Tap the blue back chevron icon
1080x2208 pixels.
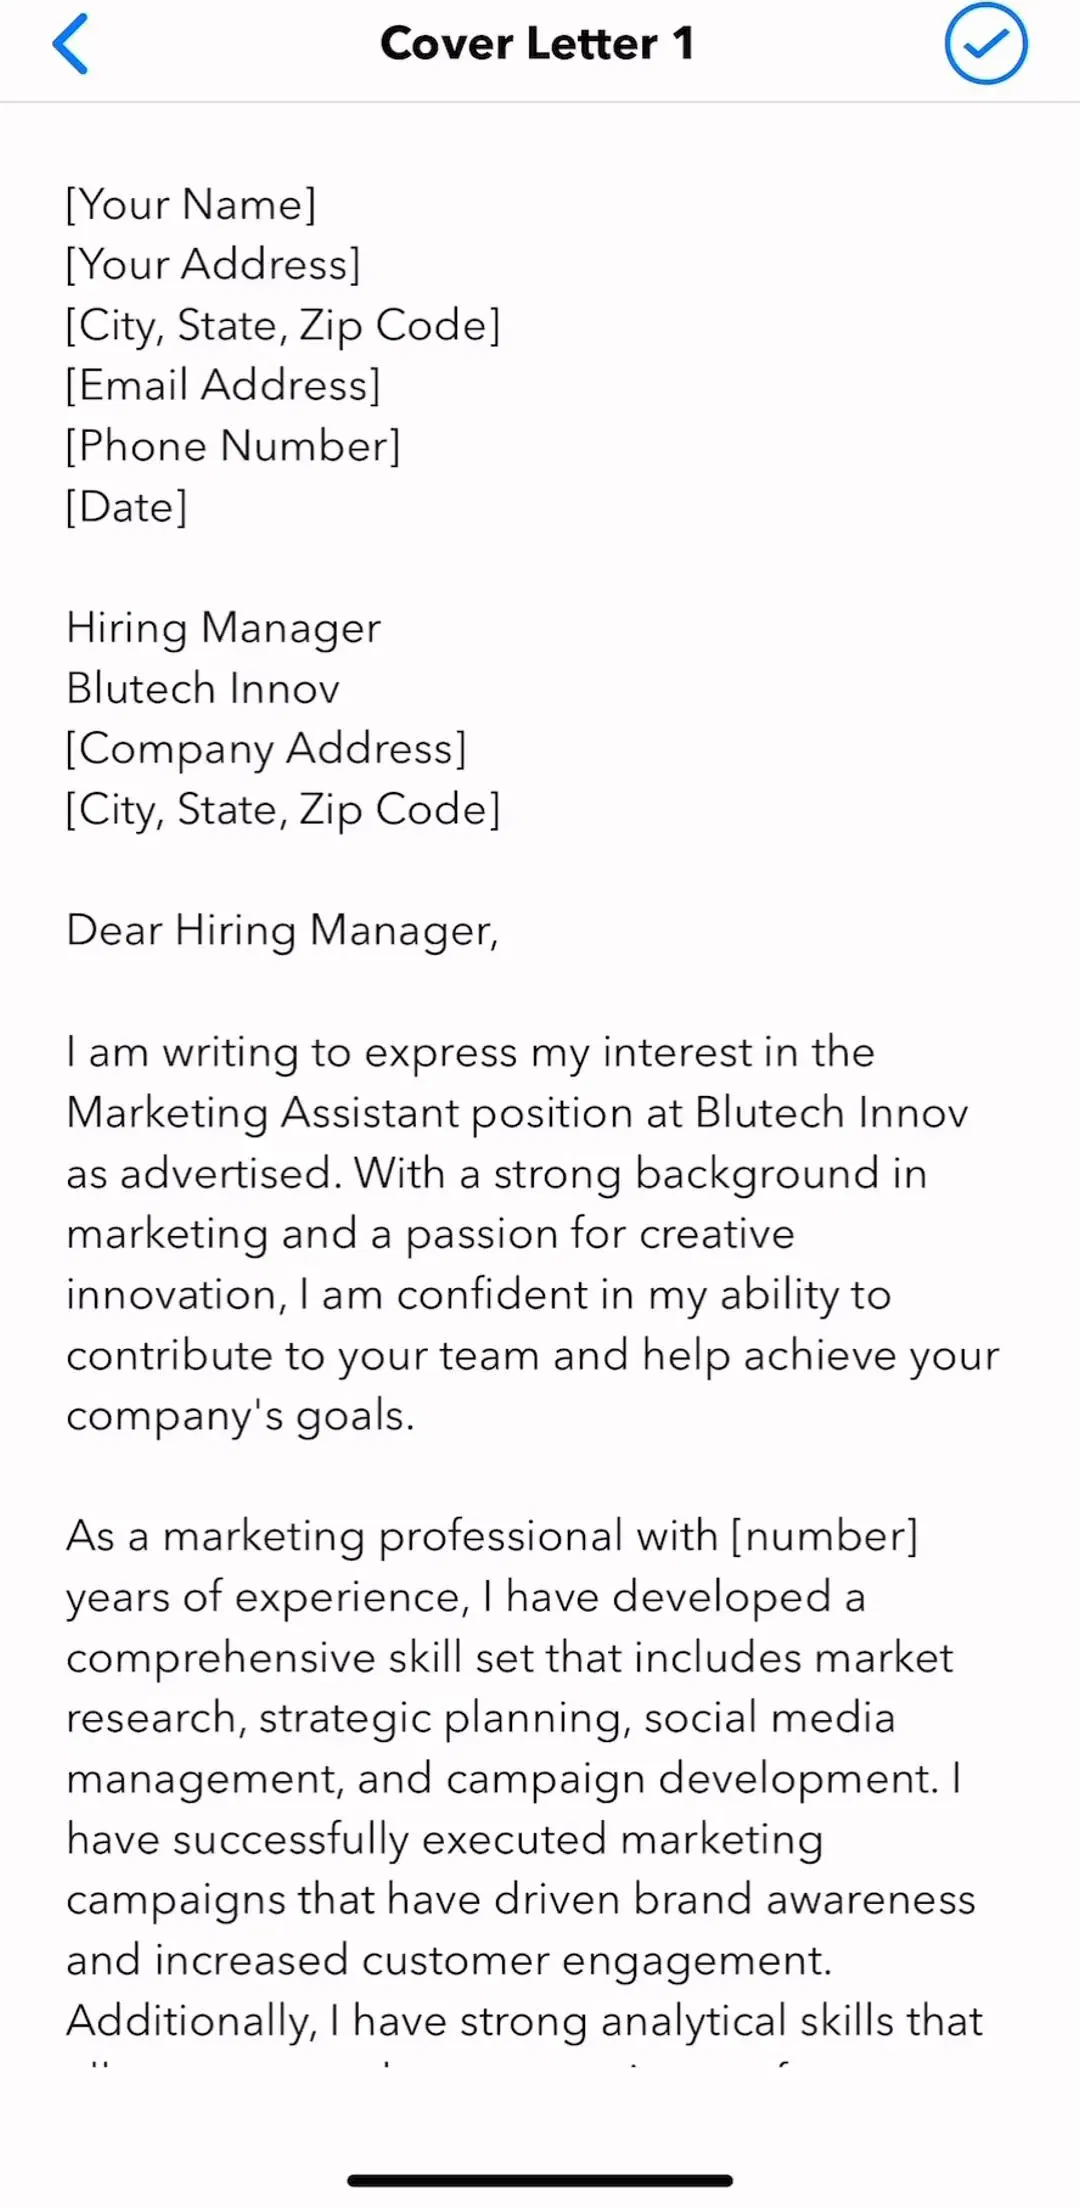click(71, 44)
